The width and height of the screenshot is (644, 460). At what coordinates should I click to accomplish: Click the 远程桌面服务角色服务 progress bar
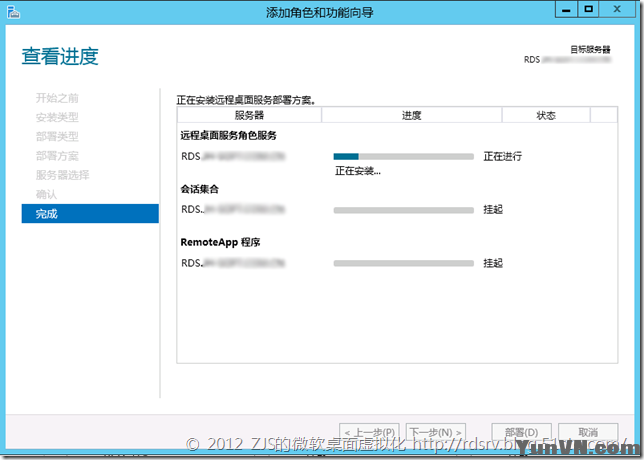pyautogui.click(x=403, y=156)
